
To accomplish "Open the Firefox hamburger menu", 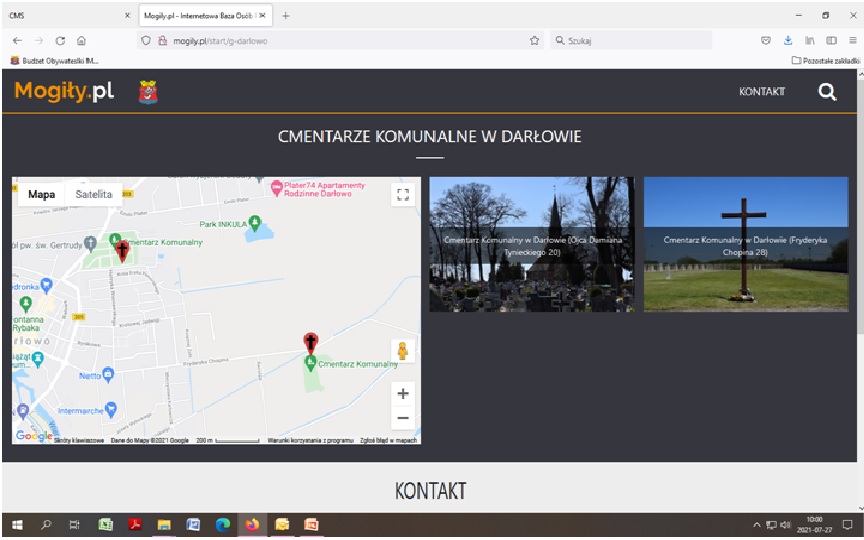I will click(853, 41).
